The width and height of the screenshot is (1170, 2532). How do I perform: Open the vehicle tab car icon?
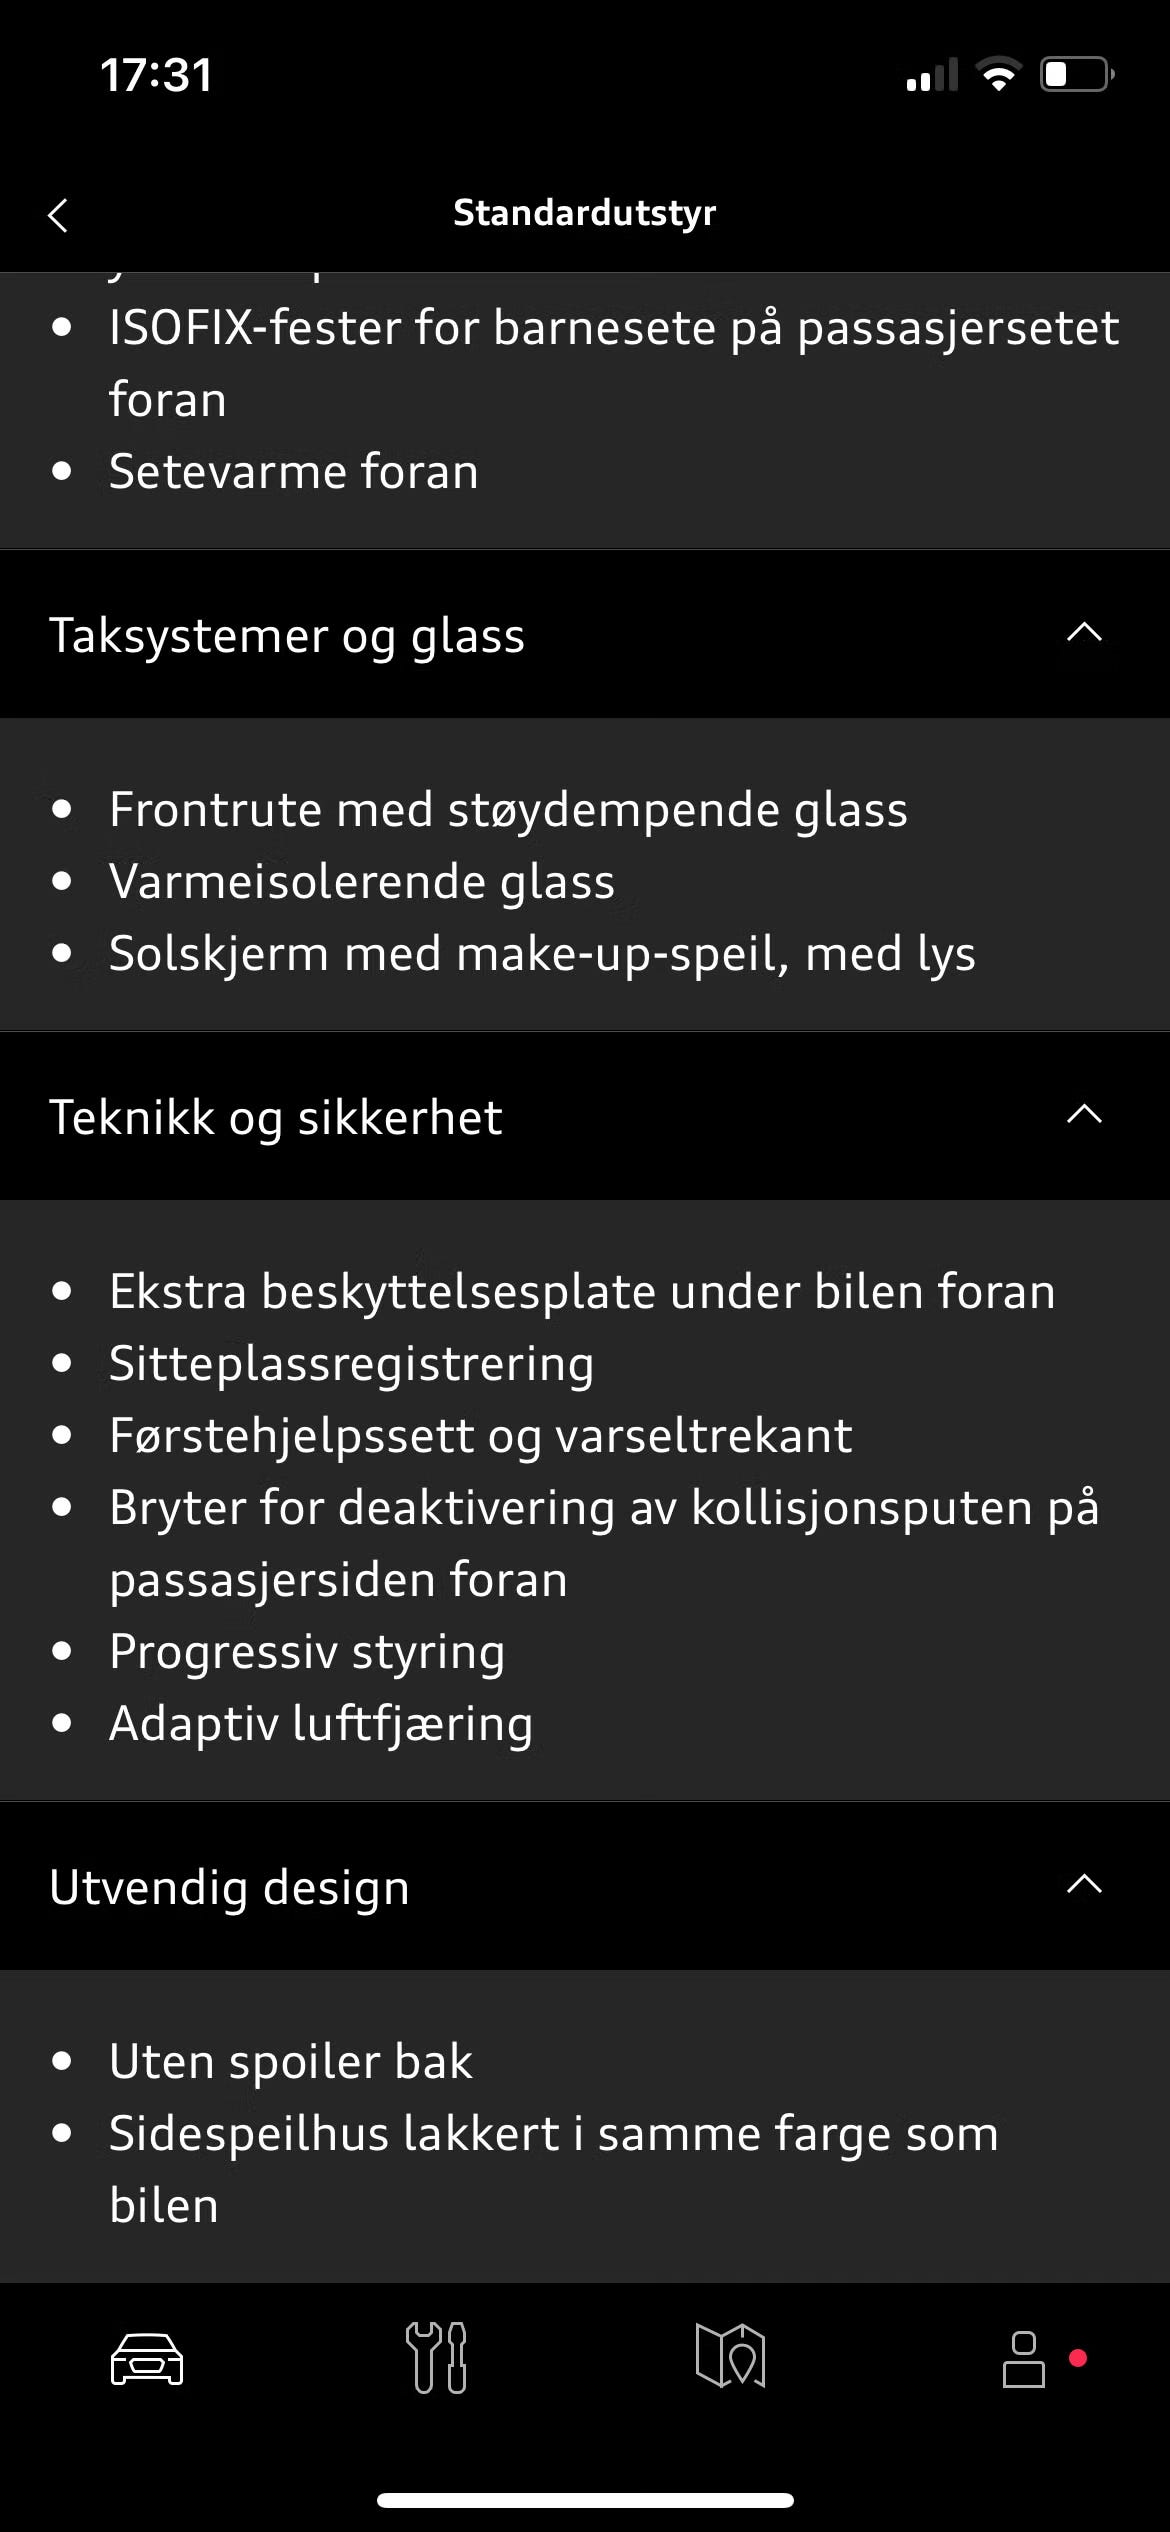pyautogui.click(x=147, y=2359)
